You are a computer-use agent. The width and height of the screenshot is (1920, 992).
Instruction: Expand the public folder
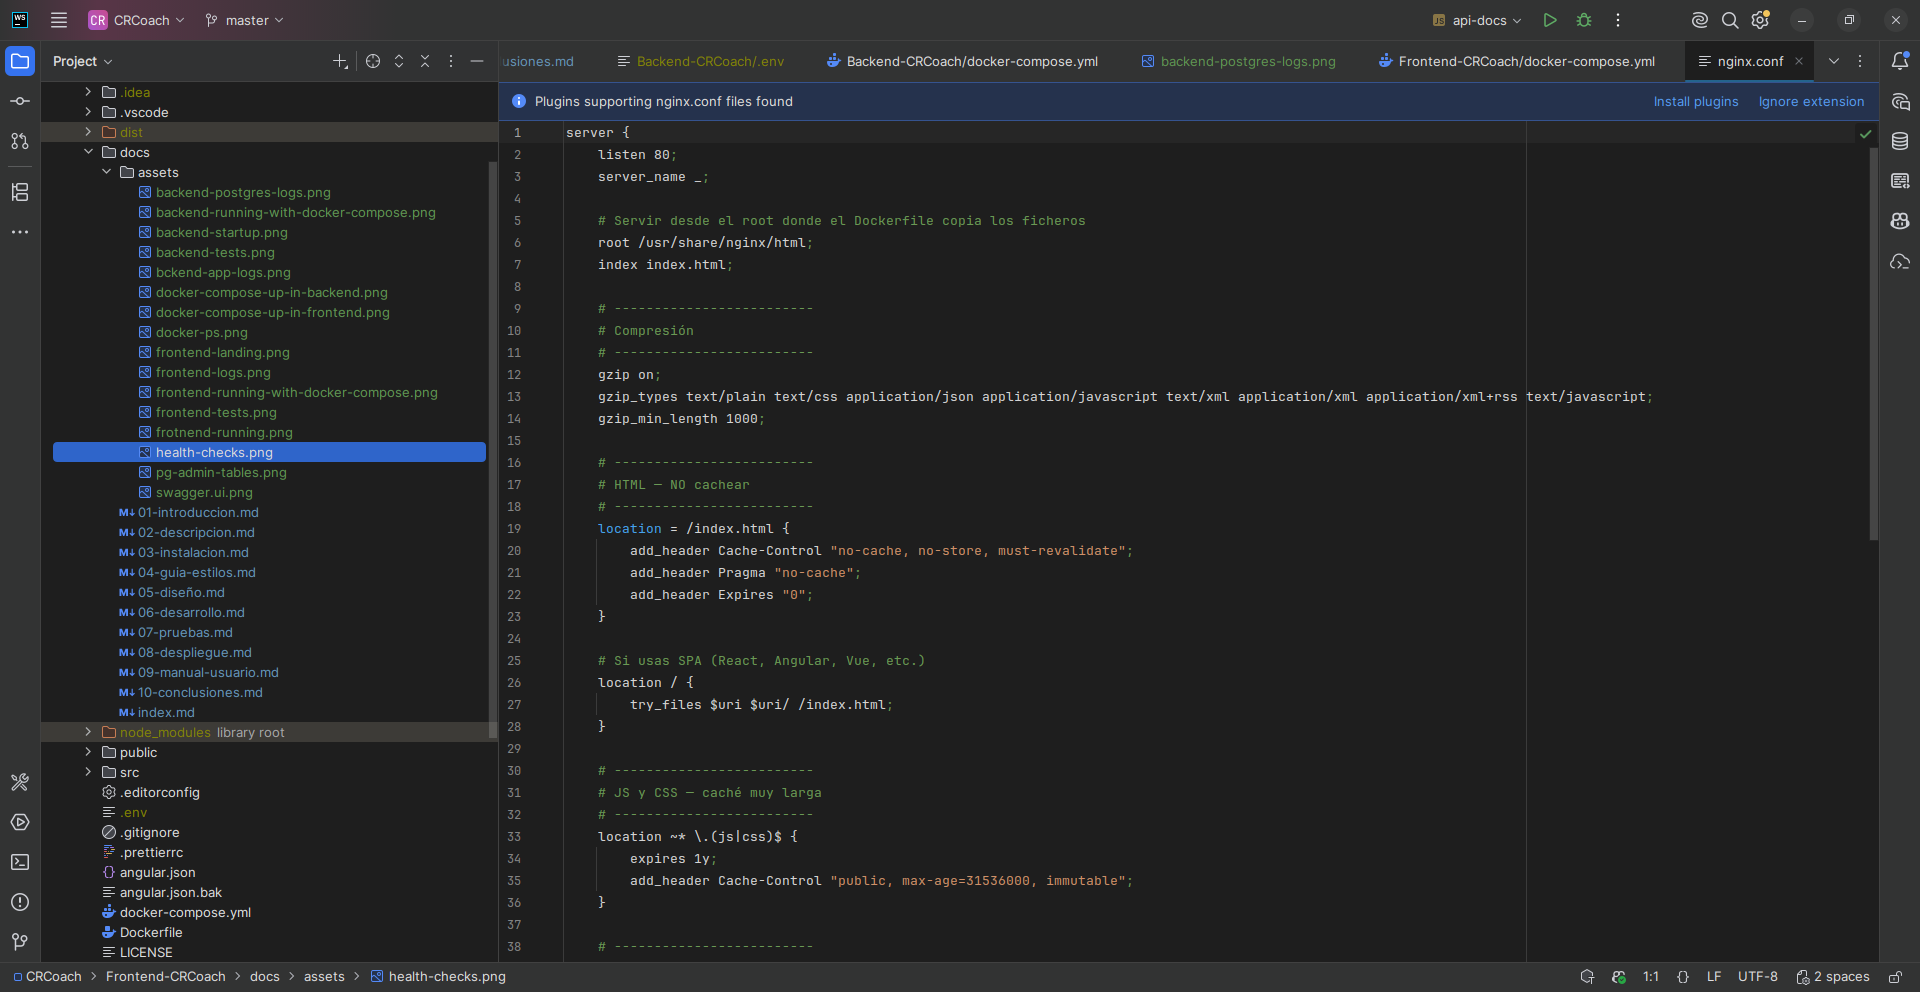click(x=88, y=752)
